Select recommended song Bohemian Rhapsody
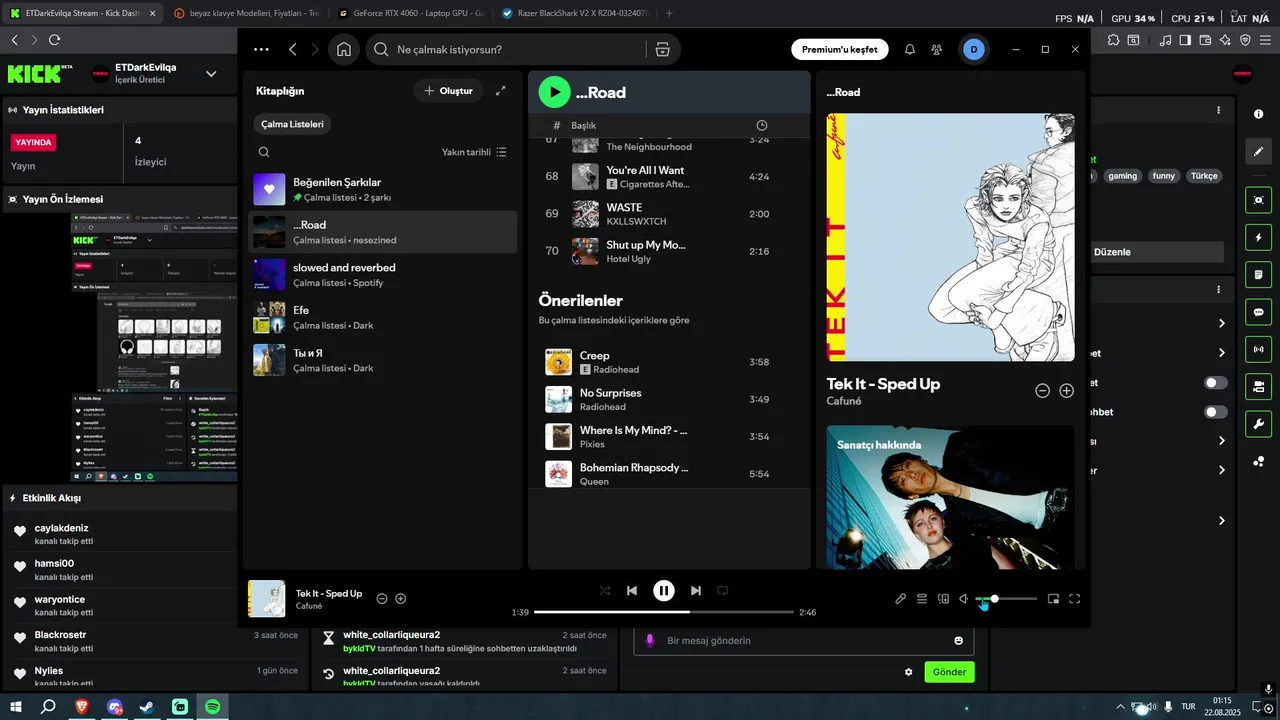 [x=669, y=474]
